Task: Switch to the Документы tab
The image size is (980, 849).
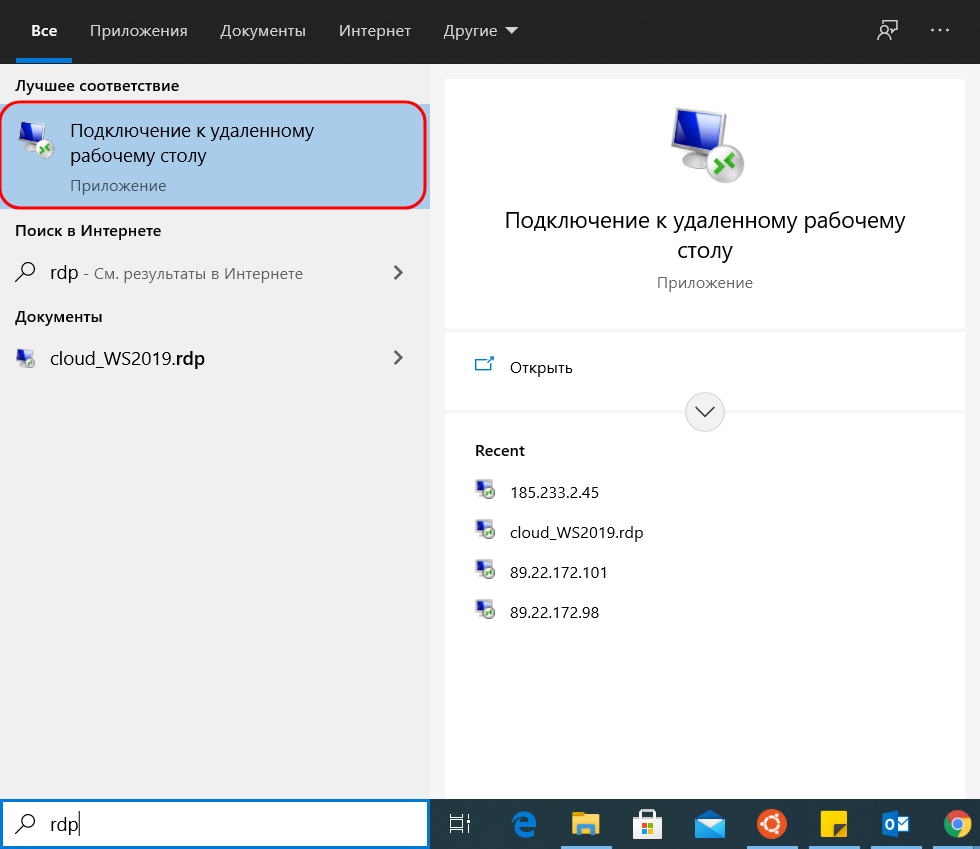Action: pyautogui.click(x=263, y=31)
